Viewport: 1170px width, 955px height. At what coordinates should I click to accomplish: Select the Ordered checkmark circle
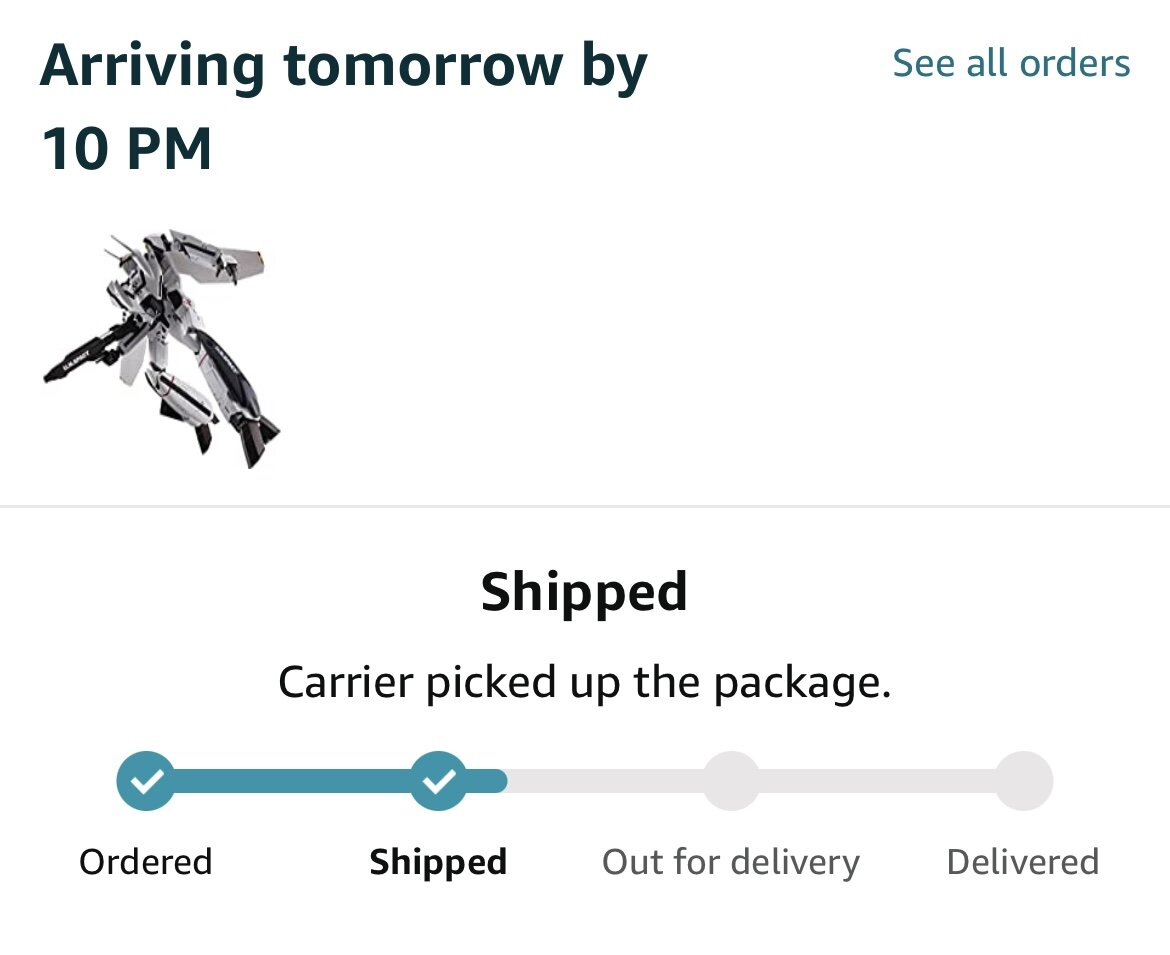pyautogui.click(x=146, y=780)
